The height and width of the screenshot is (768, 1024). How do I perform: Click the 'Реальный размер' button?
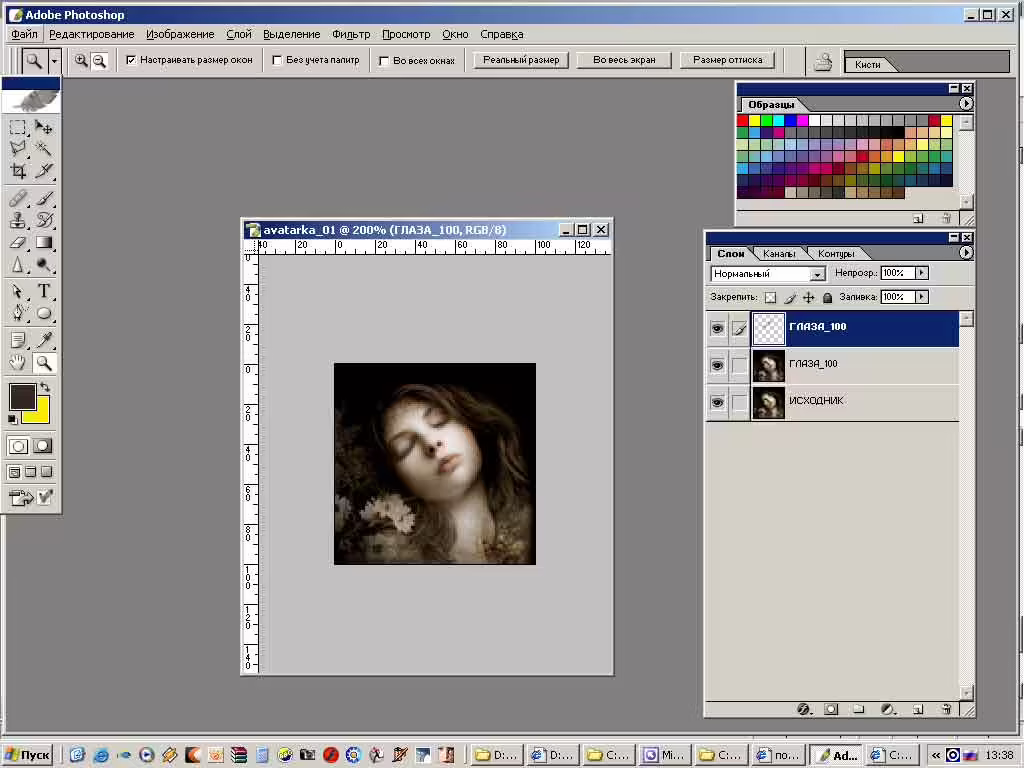click(521, 60)
